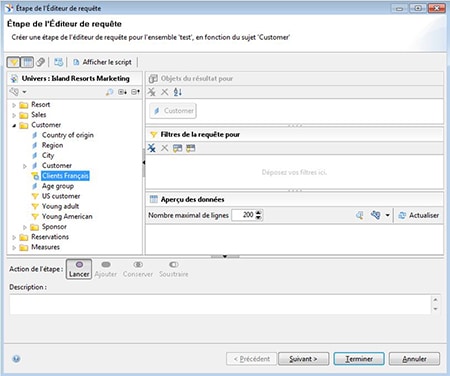Click Actualiser to refresh preview

[419, 215]
